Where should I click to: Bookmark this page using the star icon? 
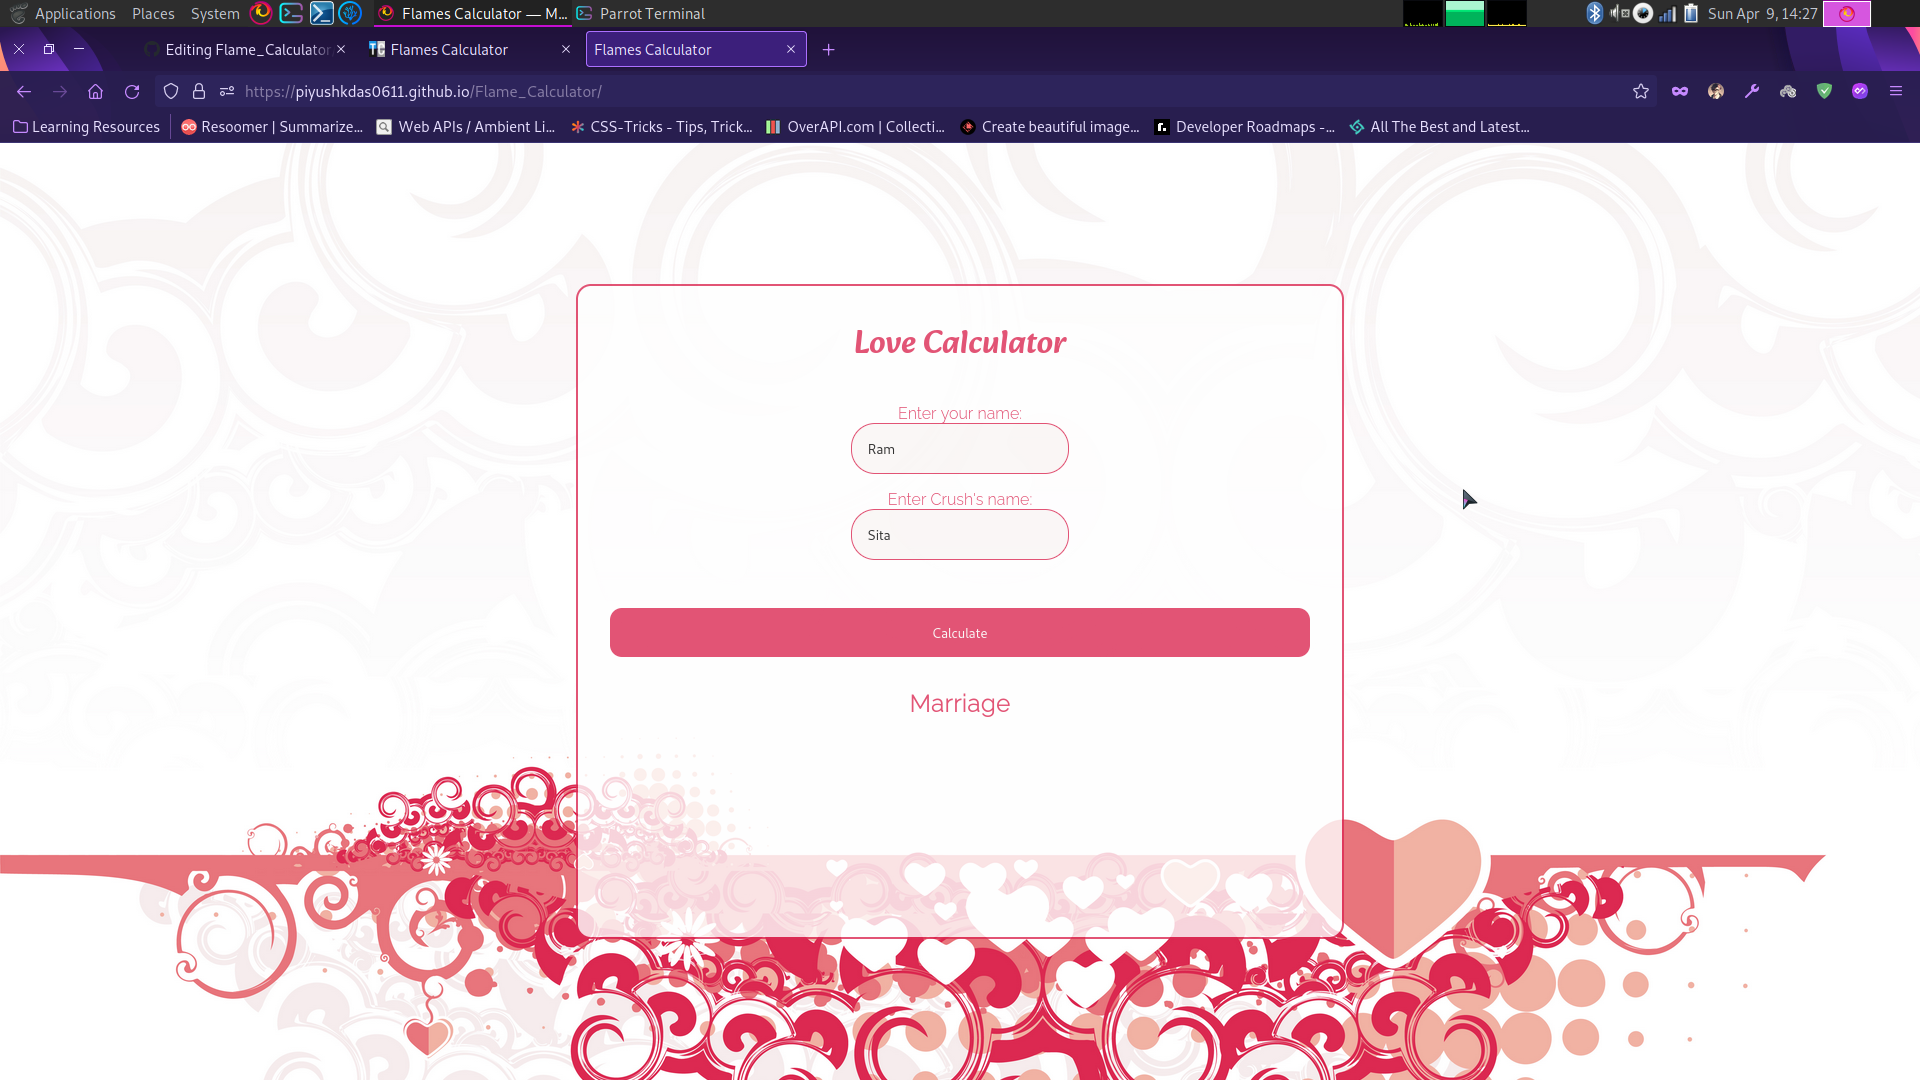1640,91
